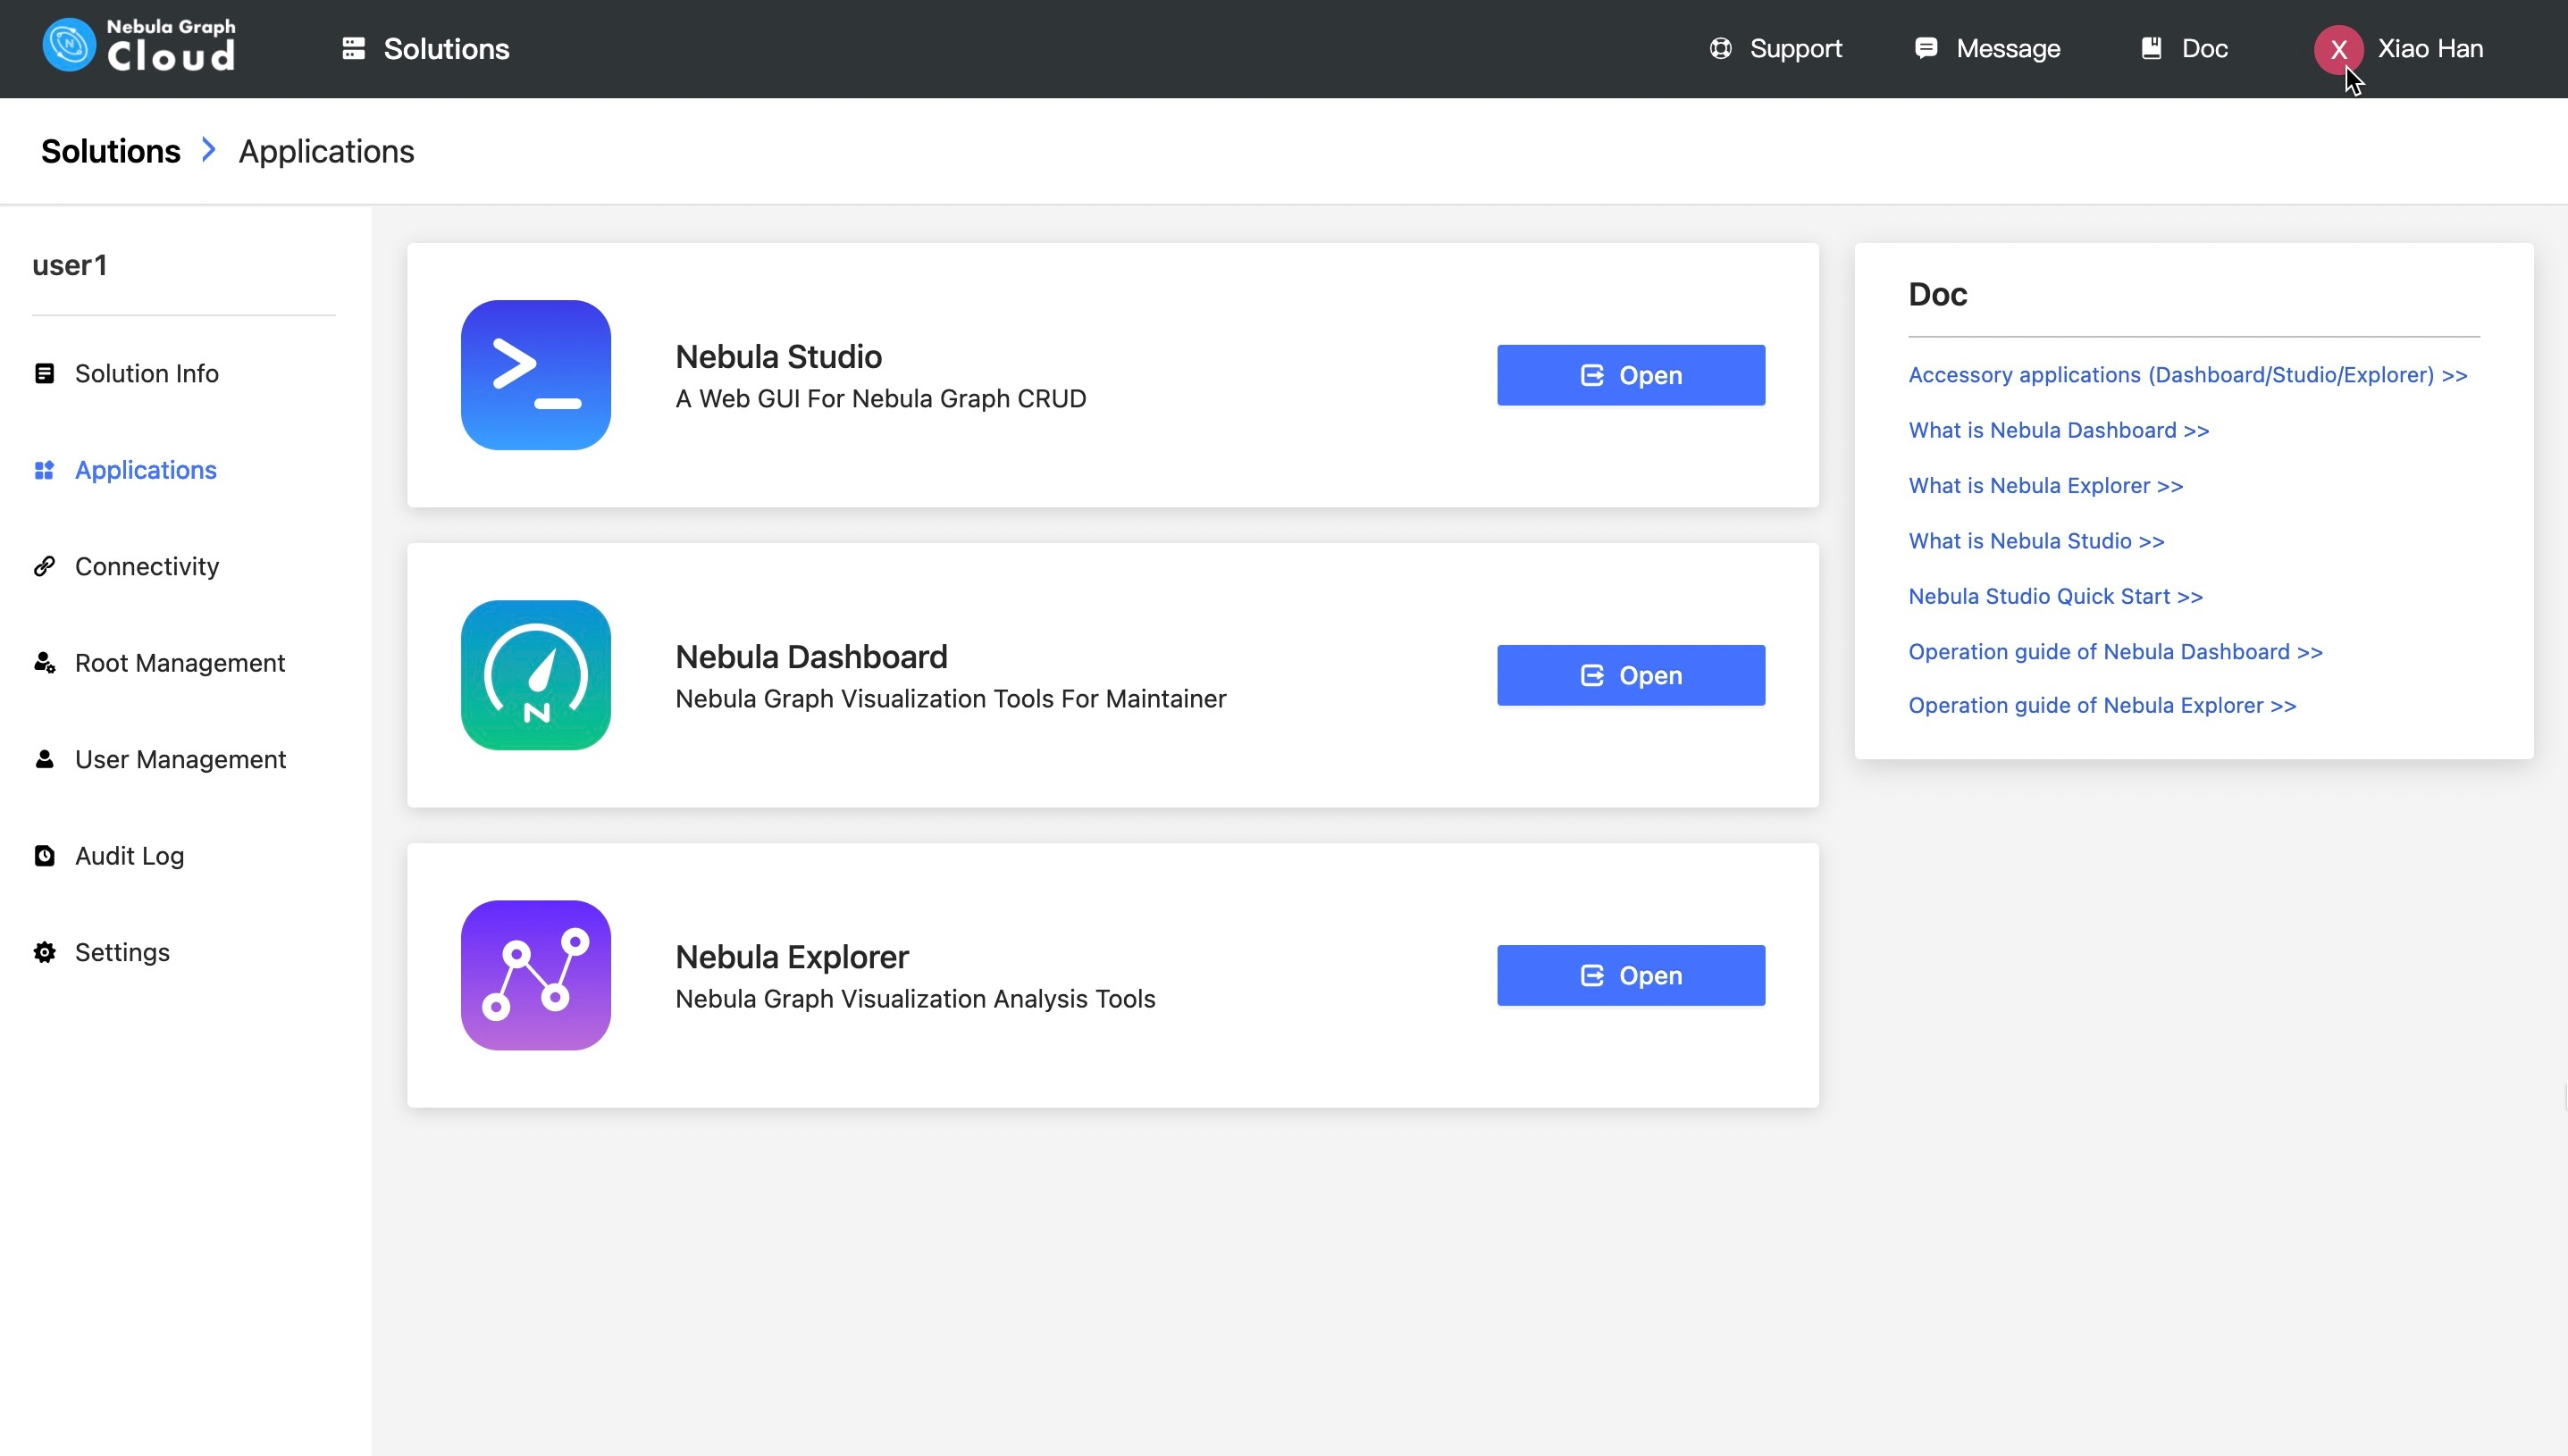Navigate to Settings section

[120, 952]
